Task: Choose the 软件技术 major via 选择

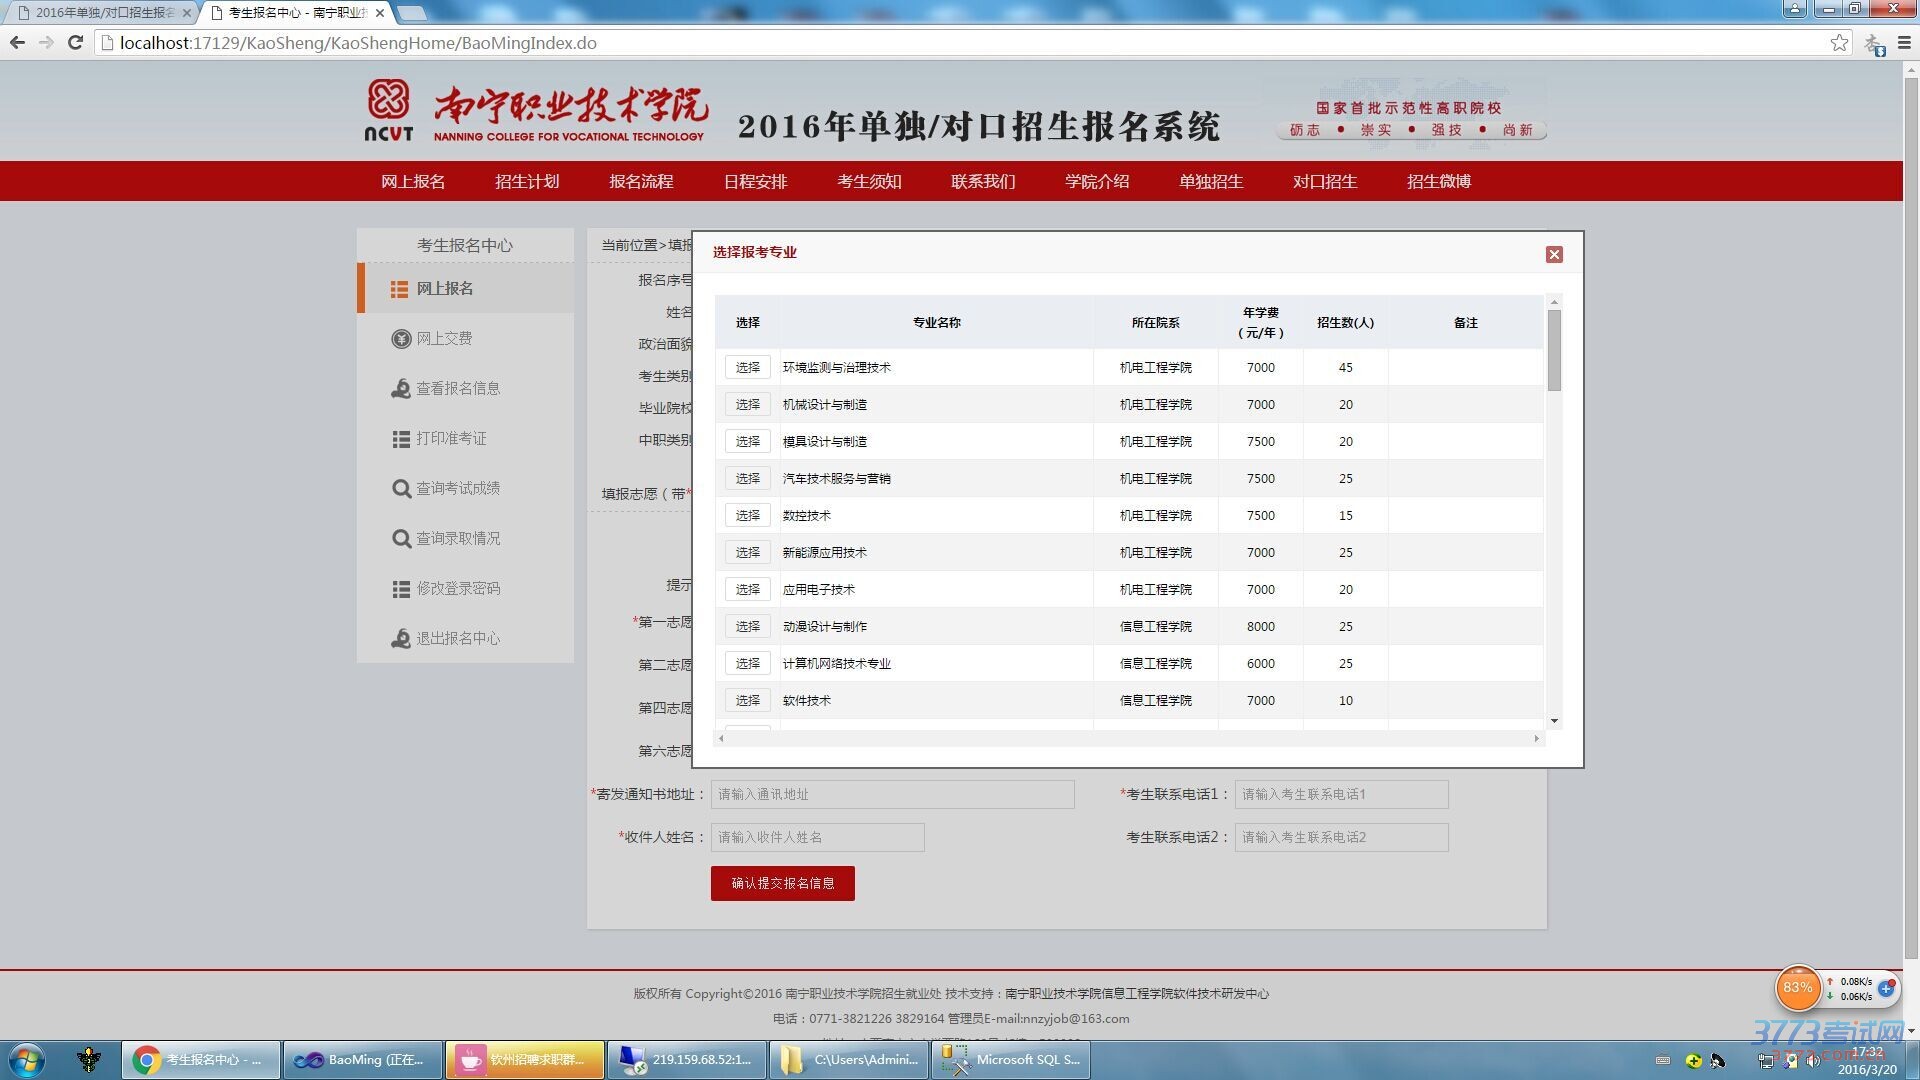Action: tap(747, 701)
